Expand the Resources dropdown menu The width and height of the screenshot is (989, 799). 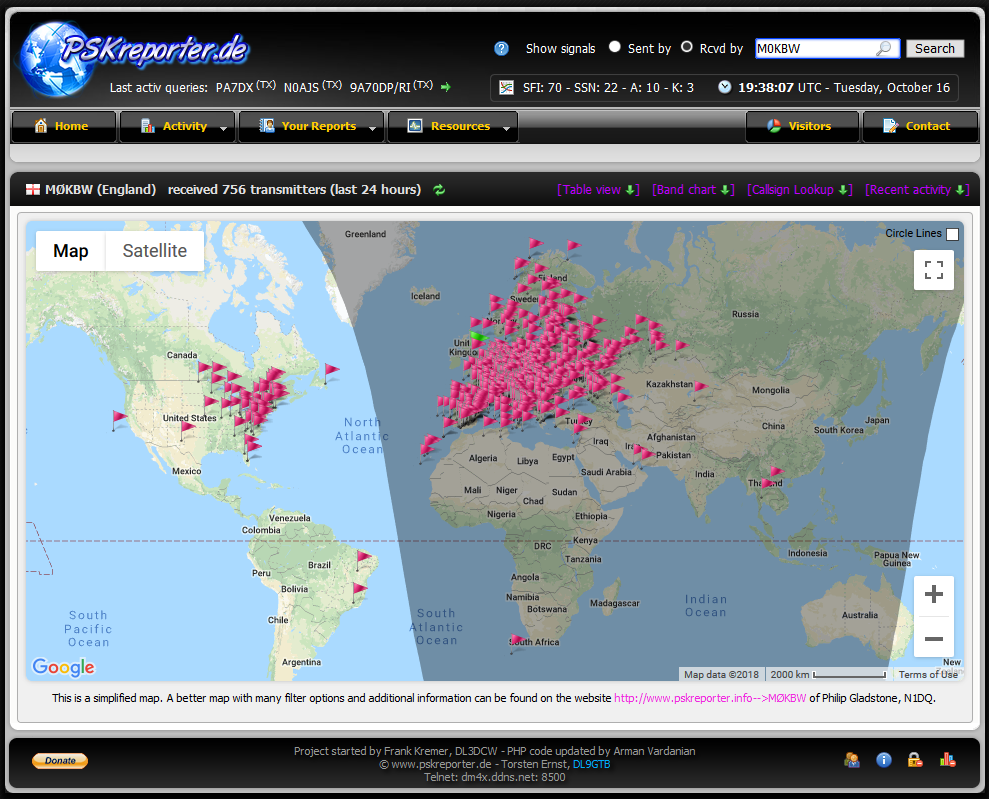tap(452, 127)
